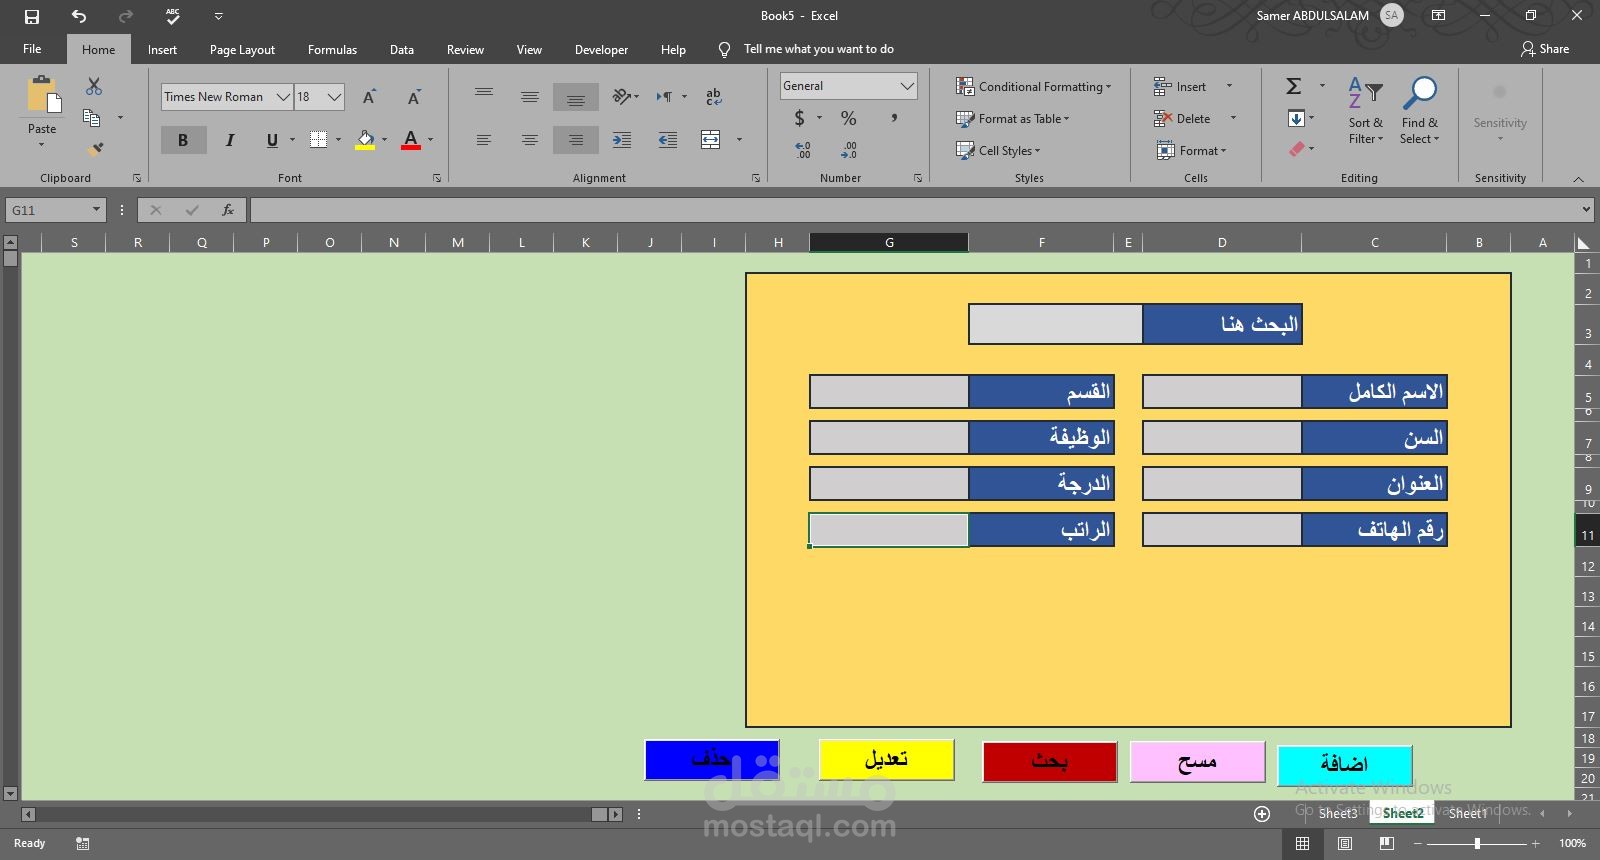Click the yellow تعديل button
Image resolution: width=1600 pixels, height=860 pixels.
tap(886, 760)
